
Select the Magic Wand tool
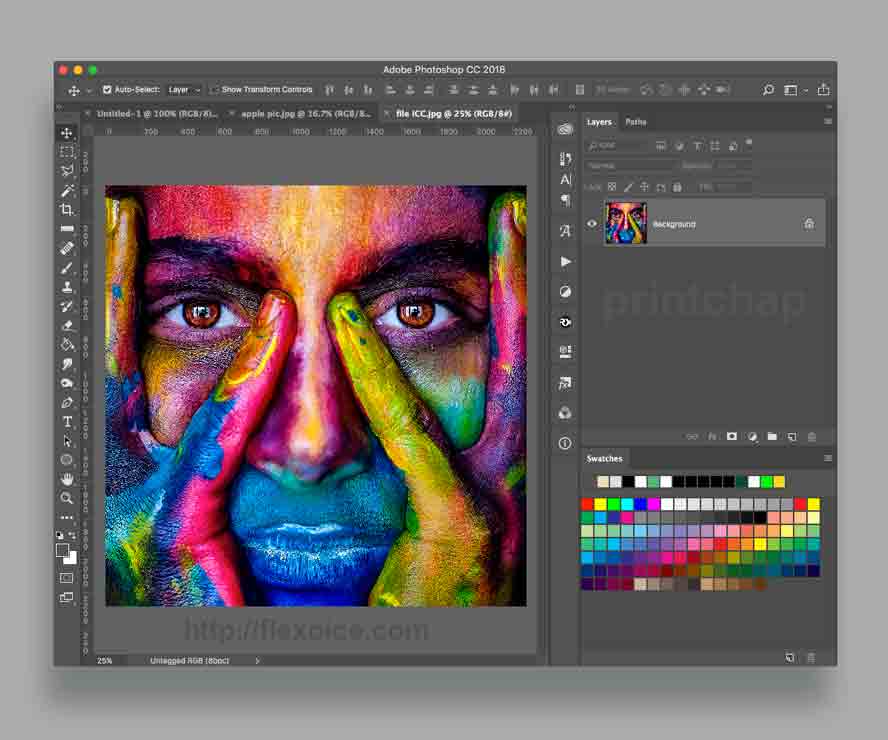(67, 190)
